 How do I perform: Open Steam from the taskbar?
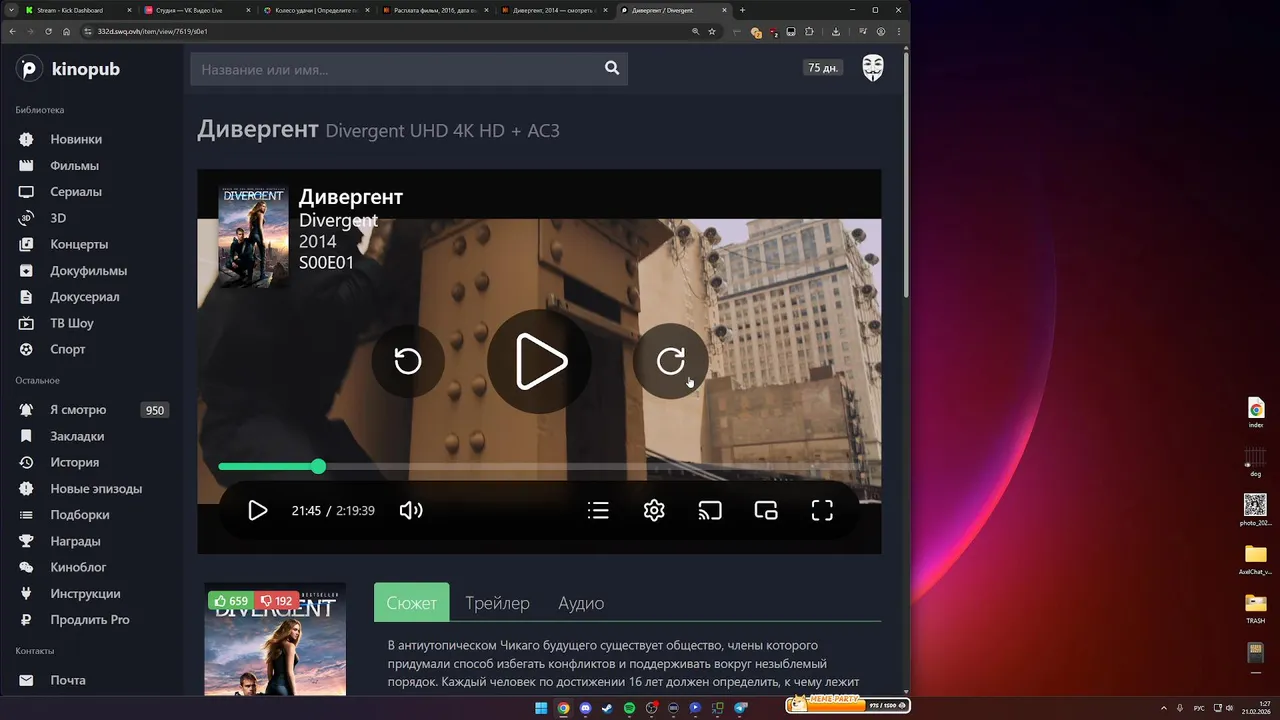pos(607,708)
